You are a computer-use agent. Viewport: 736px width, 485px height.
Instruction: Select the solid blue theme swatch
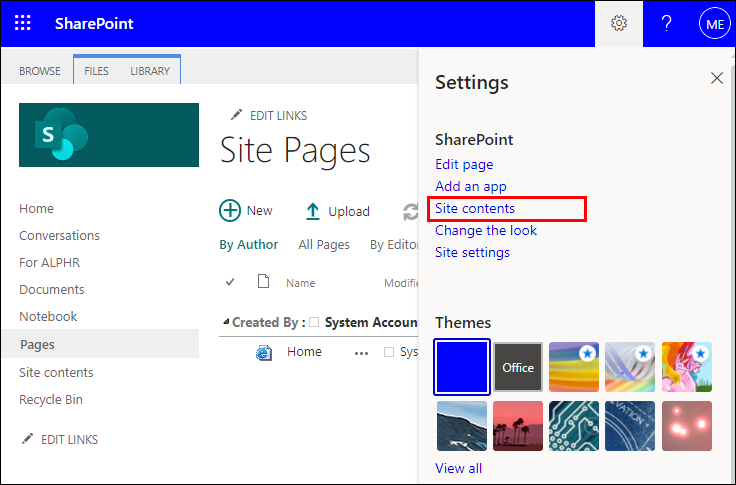[x=462, y=367]
